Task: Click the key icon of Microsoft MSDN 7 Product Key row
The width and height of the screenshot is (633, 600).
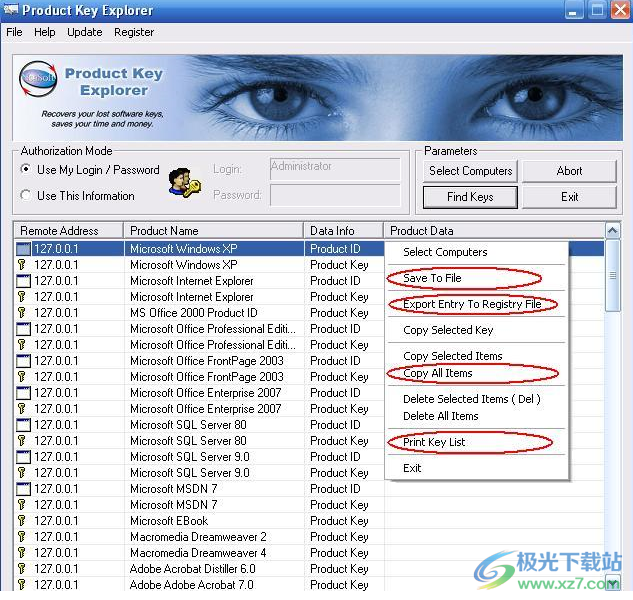Action: (x=22, y=505)
